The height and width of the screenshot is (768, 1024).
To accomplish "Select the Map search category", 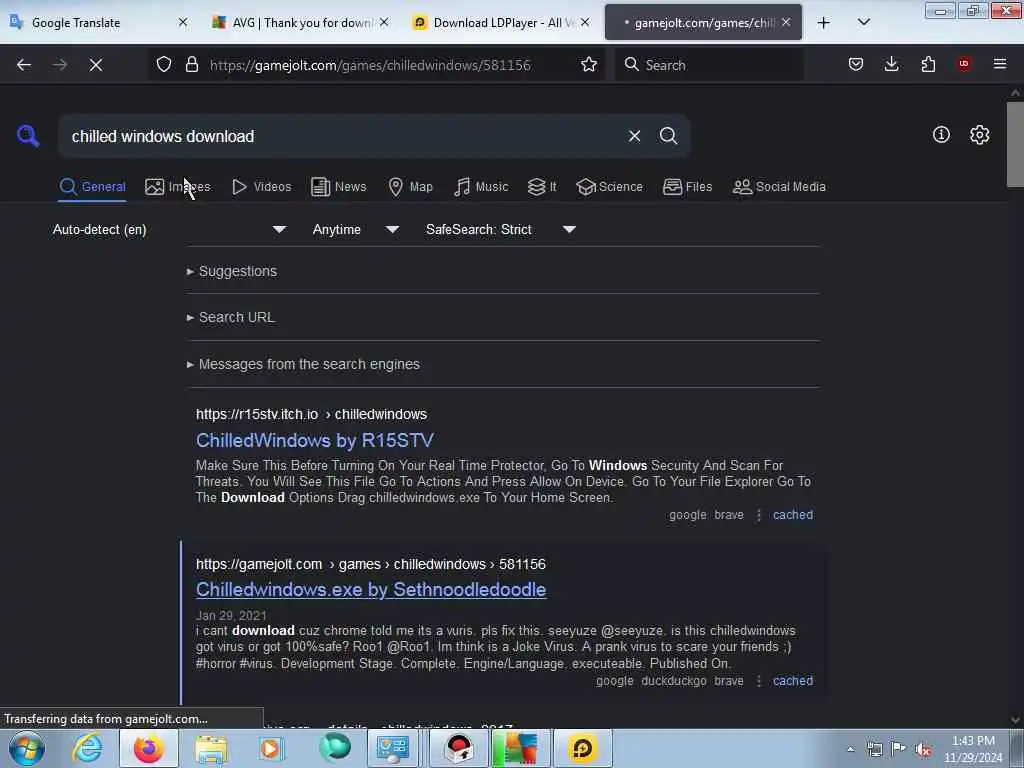I will [410, 187].
